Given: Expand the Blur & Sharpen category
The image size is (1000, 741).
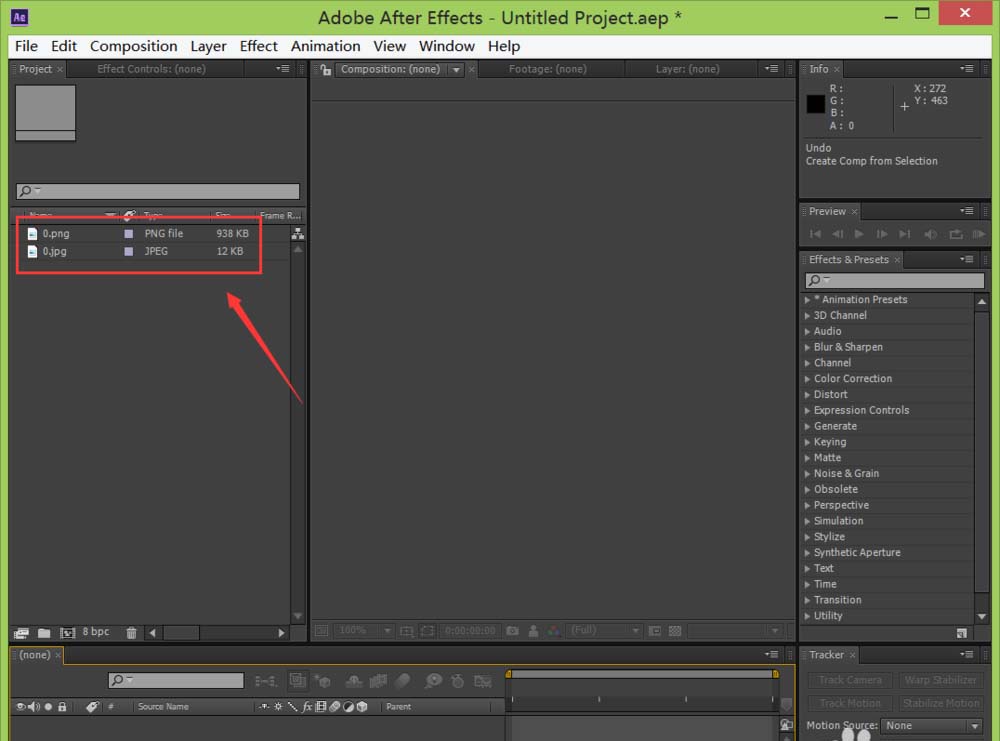Looking at the screenshot, I should point(807,348).
